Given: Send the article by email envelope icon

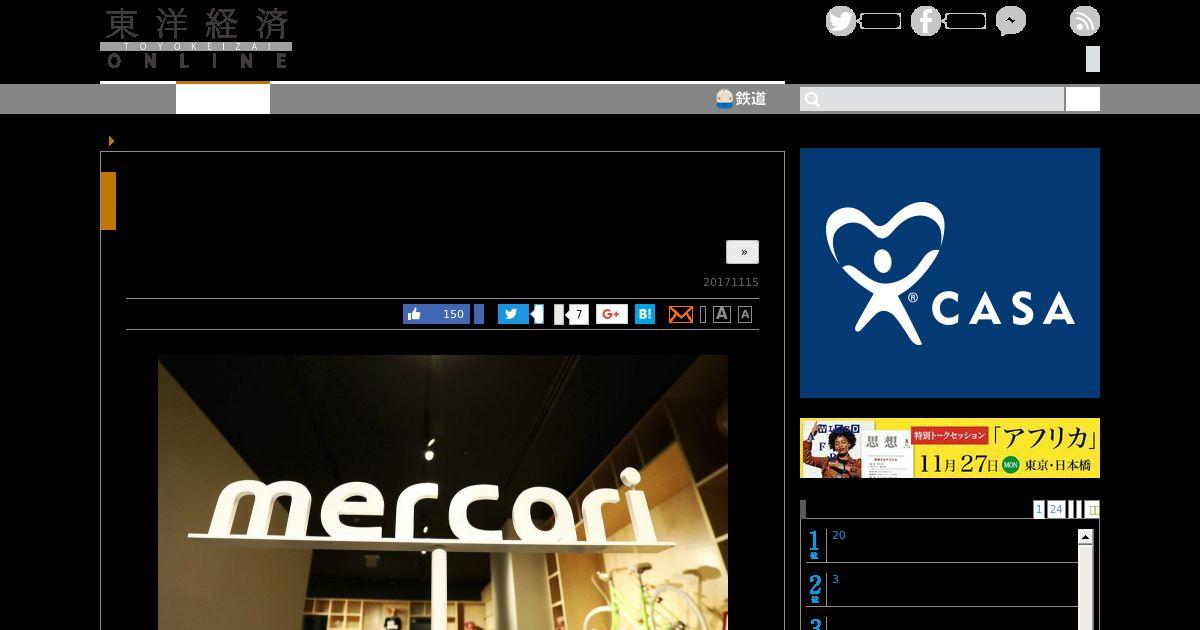Looking at the screenshot, I should coord(680,314).
